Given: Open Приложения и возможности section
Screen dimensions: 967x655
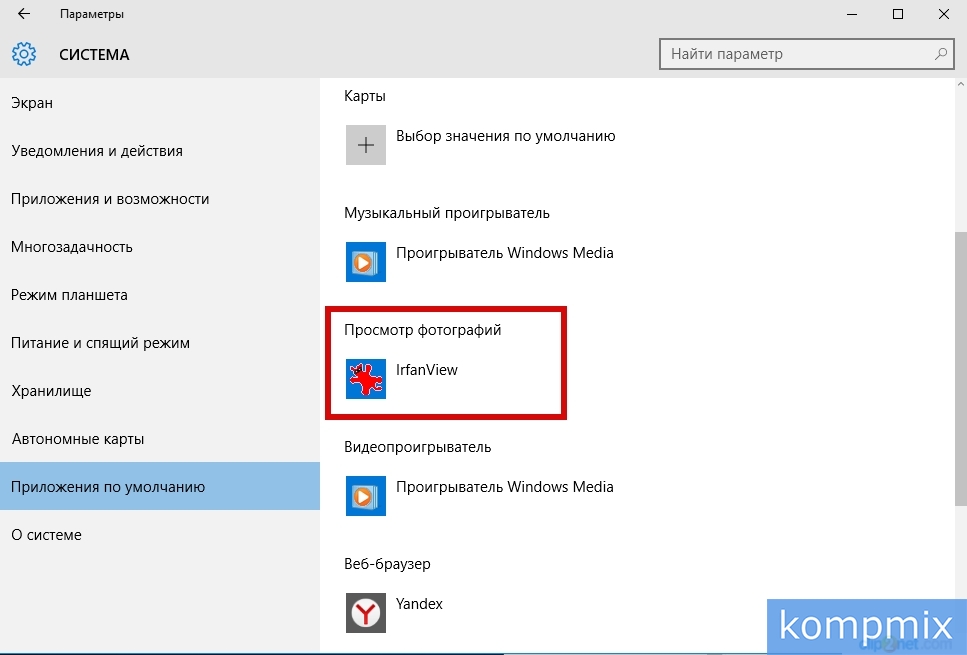Looking at the screenshot, I should click(x=160, y=199).
